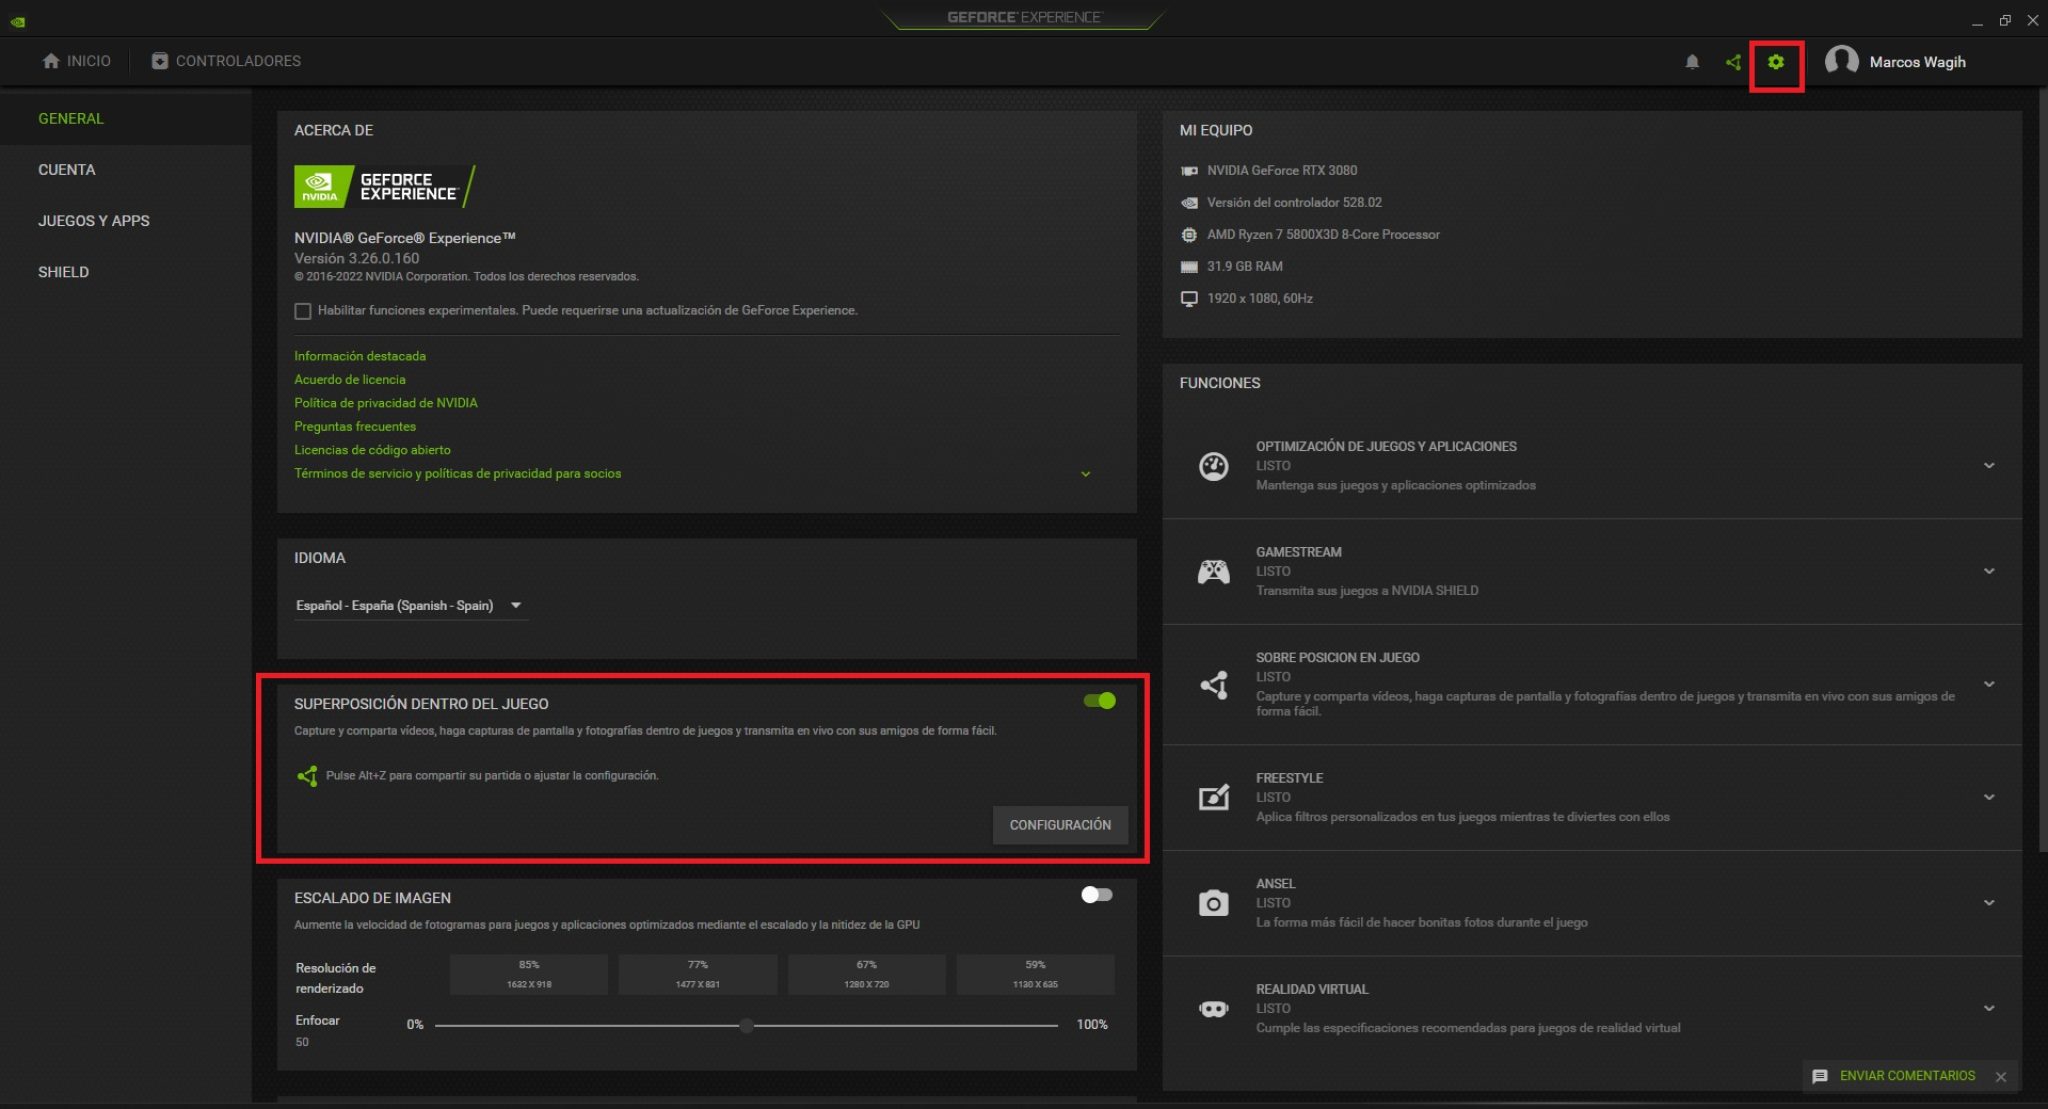This screenshot has width=2048, height=1109.
Task: Expand Términos de servicio y políticas section
Action: click(1086, 474)
